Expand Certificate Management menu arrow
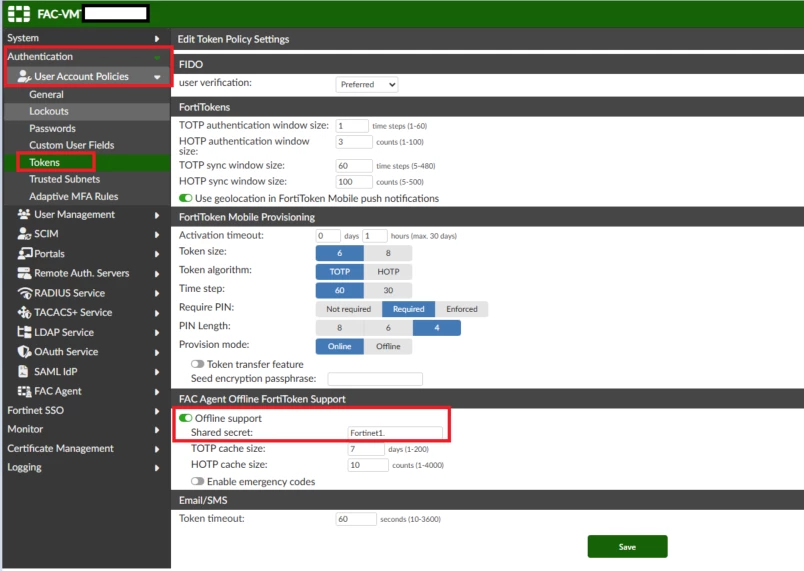Image resolution: width=804 pixels, height=571 pixels. pos(157,449)
